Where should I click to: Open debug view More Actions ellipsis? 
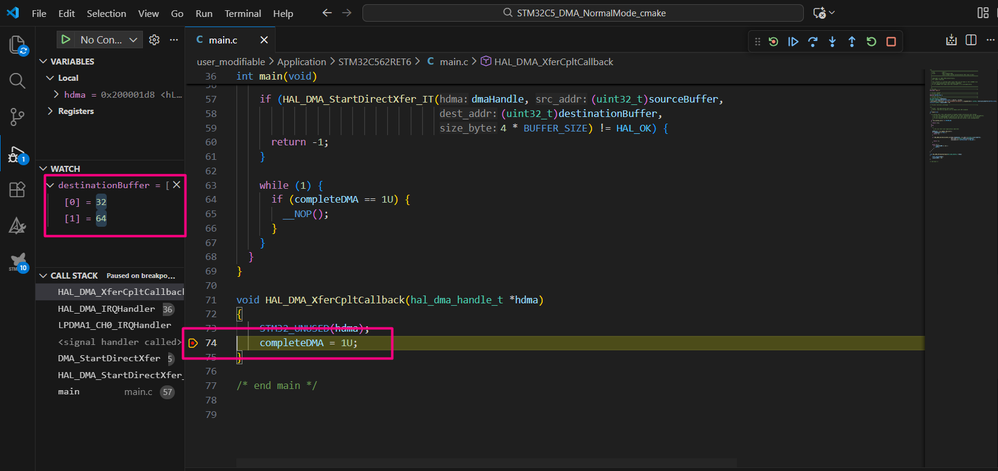(x=174, y=39)
